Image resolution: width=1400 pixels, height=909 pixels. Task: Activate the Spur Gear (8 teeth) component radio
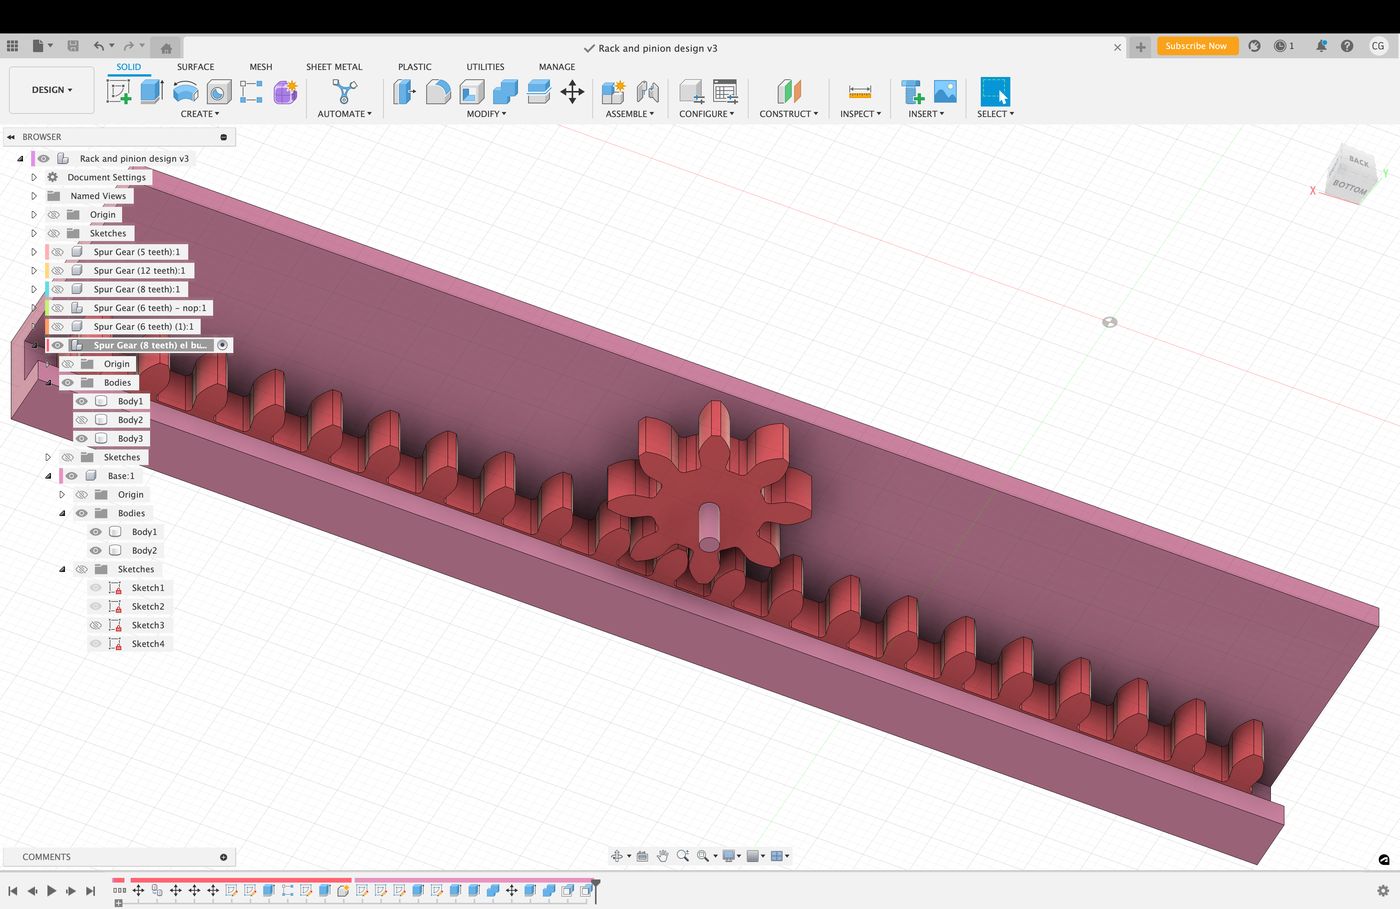pyautogui.click(x=223, y=345)
